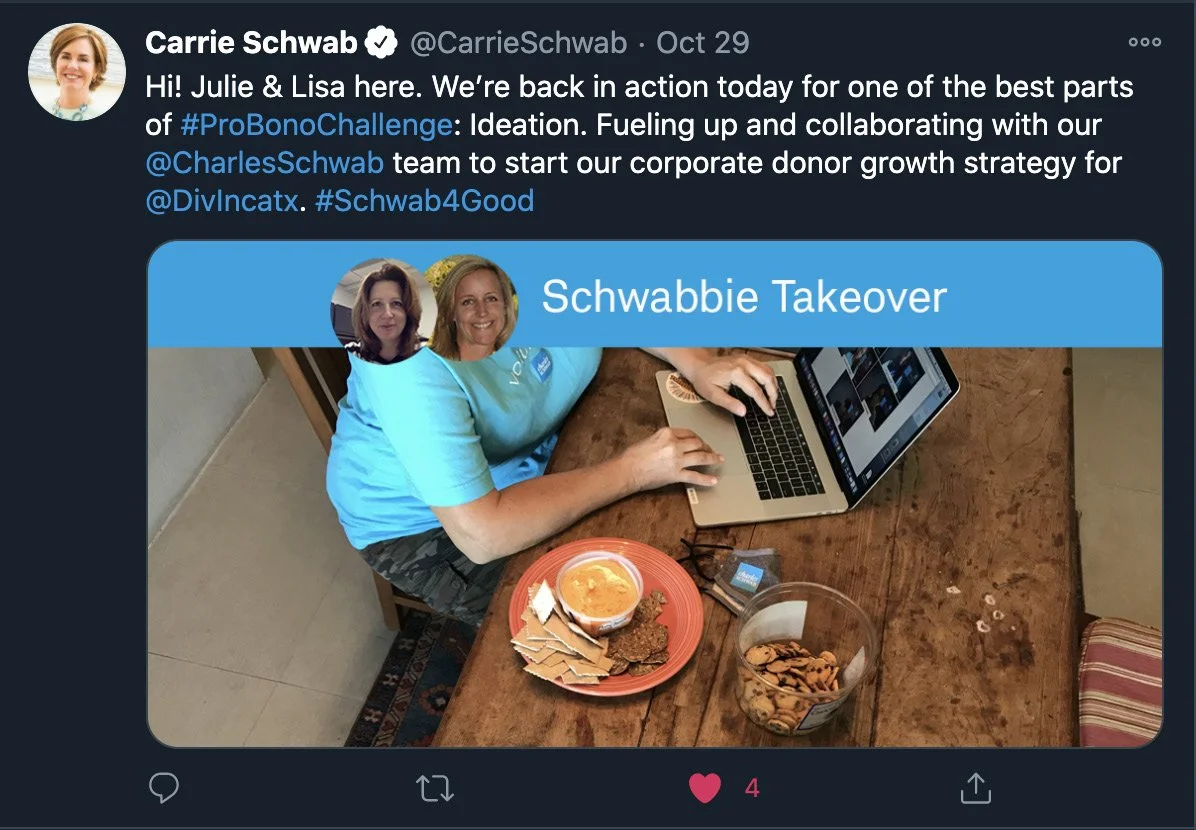Open the share tweet icon
Image resolution: width=1196 pixels, height=830 pixels.
976,788
